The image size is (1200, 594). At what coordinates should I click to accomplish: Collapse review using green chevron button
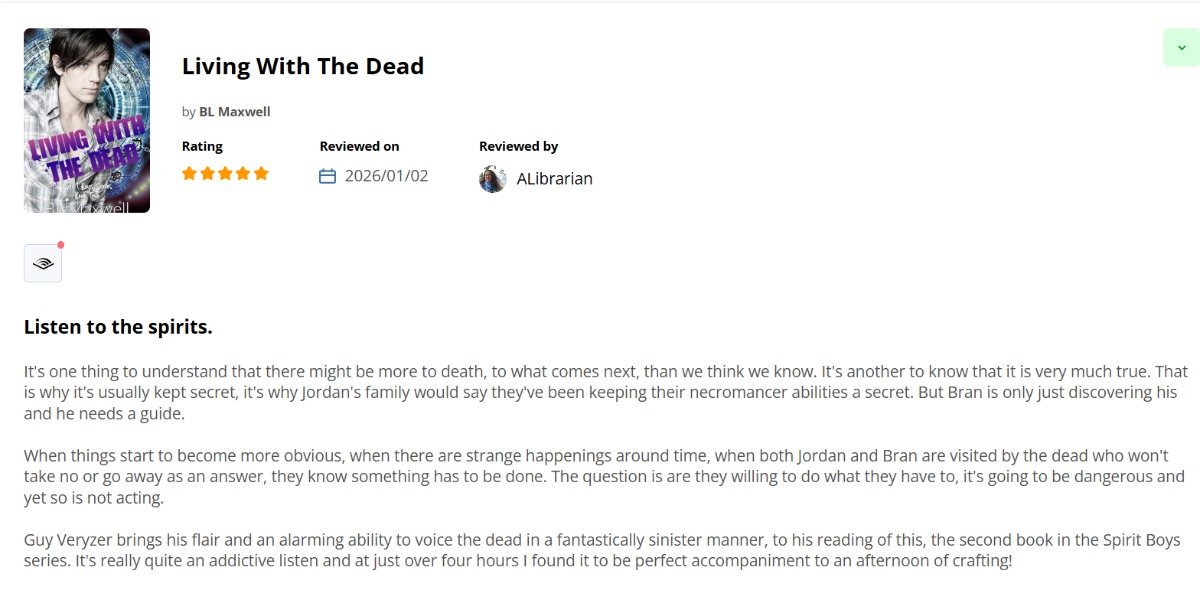point(1181,48)
